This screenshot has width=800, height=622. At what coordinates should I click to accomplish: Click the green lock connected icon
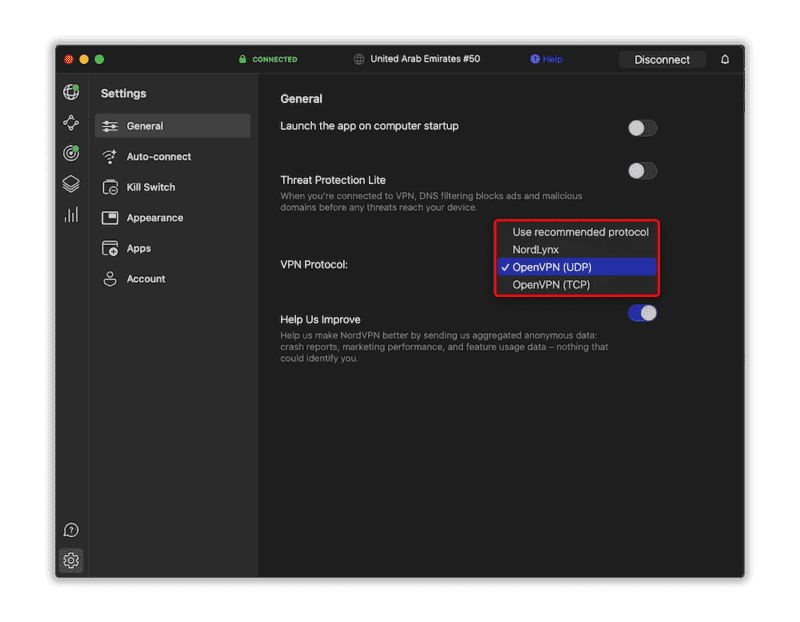[242, 59]
